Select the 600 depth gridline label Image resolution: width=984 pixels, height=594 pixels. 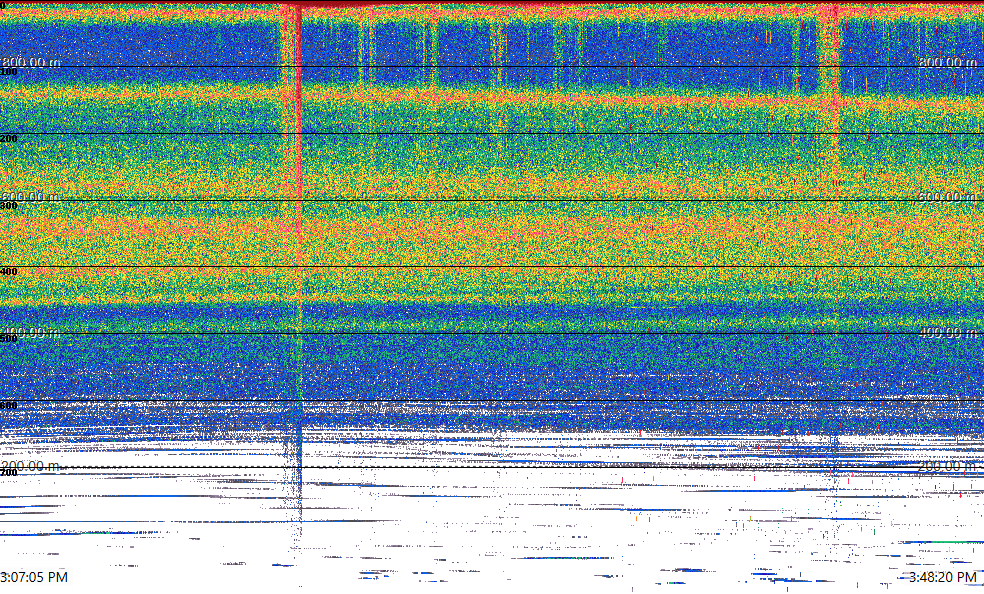tap(9, 405)
